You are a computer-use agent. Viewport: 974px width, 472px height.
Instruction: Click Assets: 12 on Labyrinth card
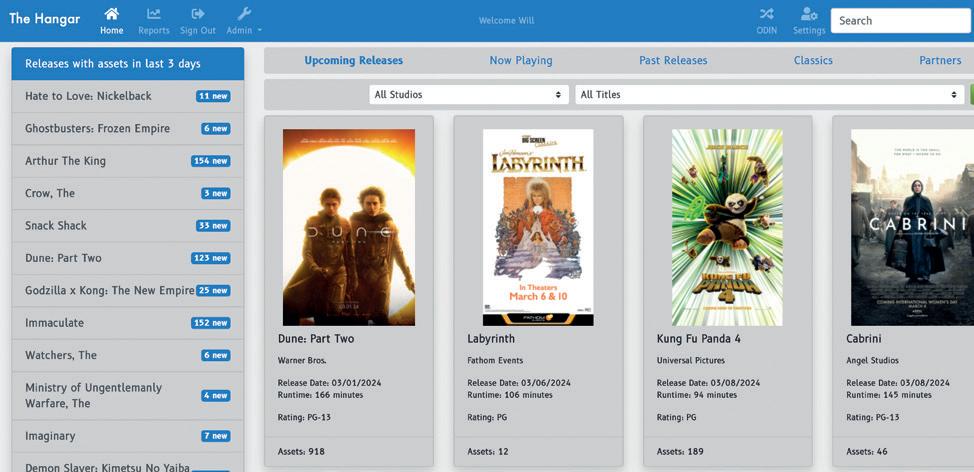(488, 452)
